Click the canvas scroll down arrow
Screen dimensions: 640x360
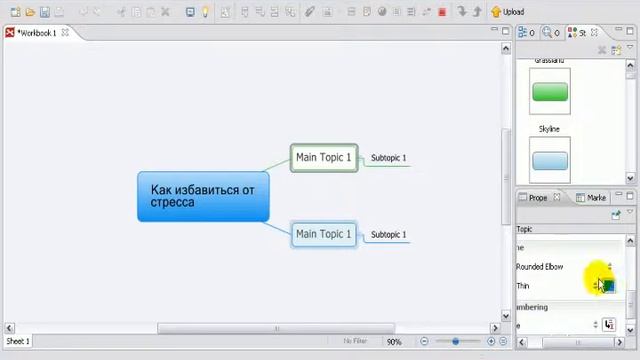506,316
